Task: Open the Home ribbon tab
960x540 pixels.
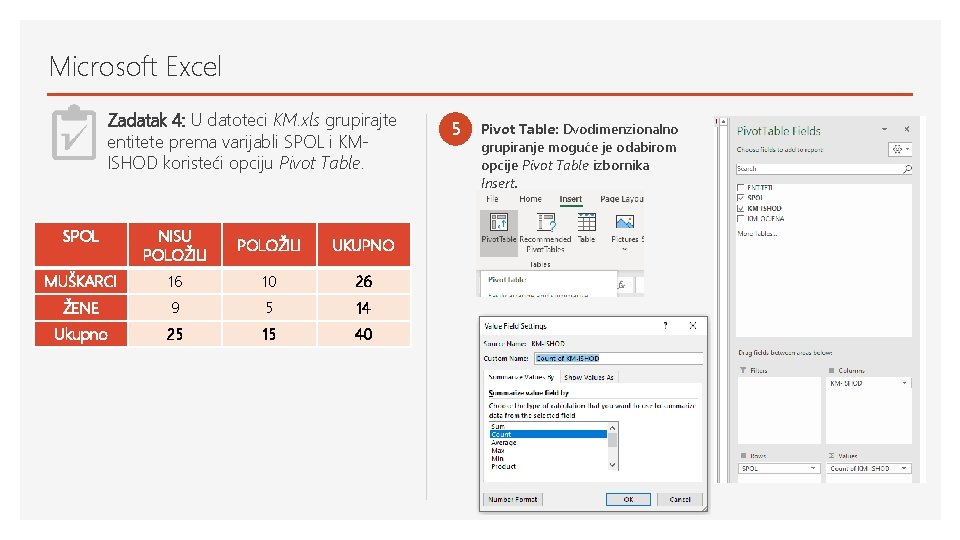Action: [530, 199]
